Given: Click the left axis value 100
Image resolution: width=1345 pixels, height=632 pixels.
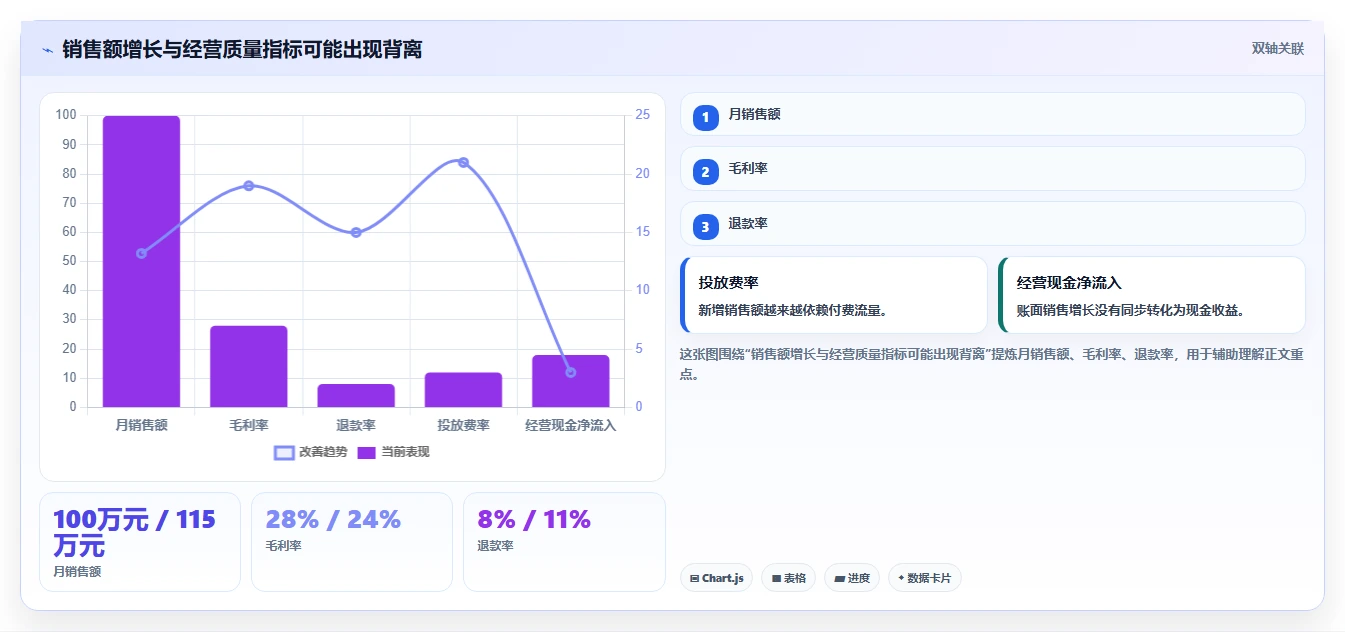Looking at the screenshot, I should pos(66,115).
